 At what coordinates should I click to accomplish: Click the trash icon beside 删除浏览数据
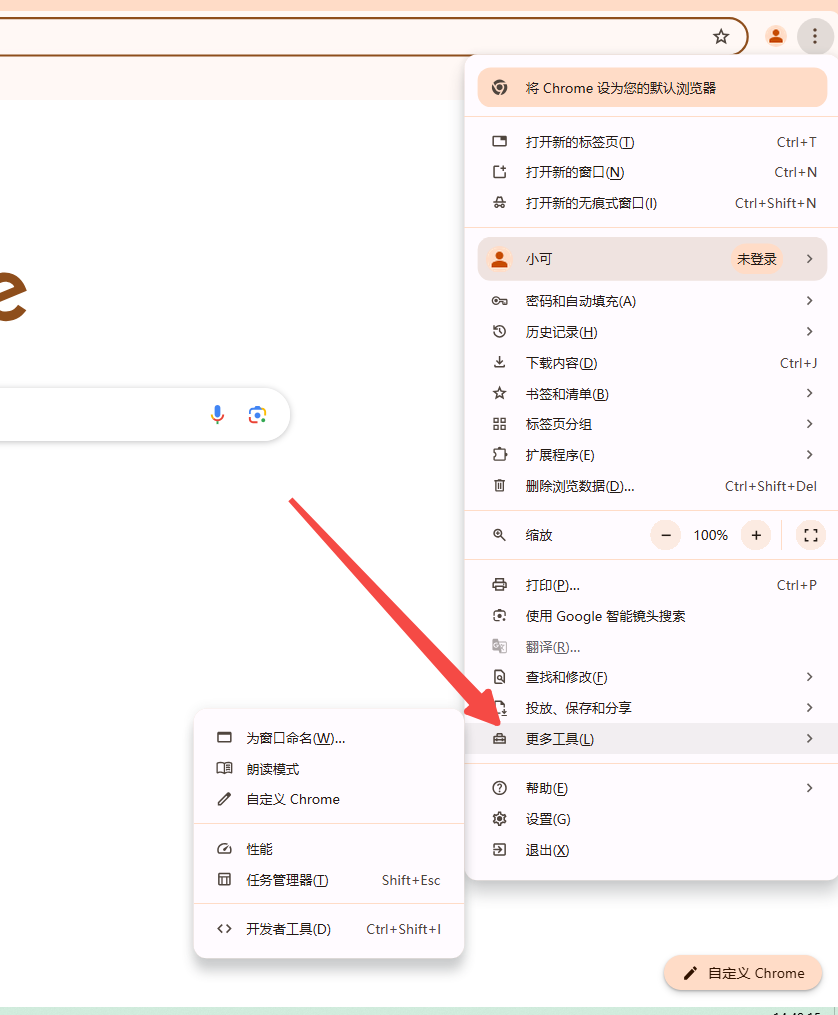500,485
